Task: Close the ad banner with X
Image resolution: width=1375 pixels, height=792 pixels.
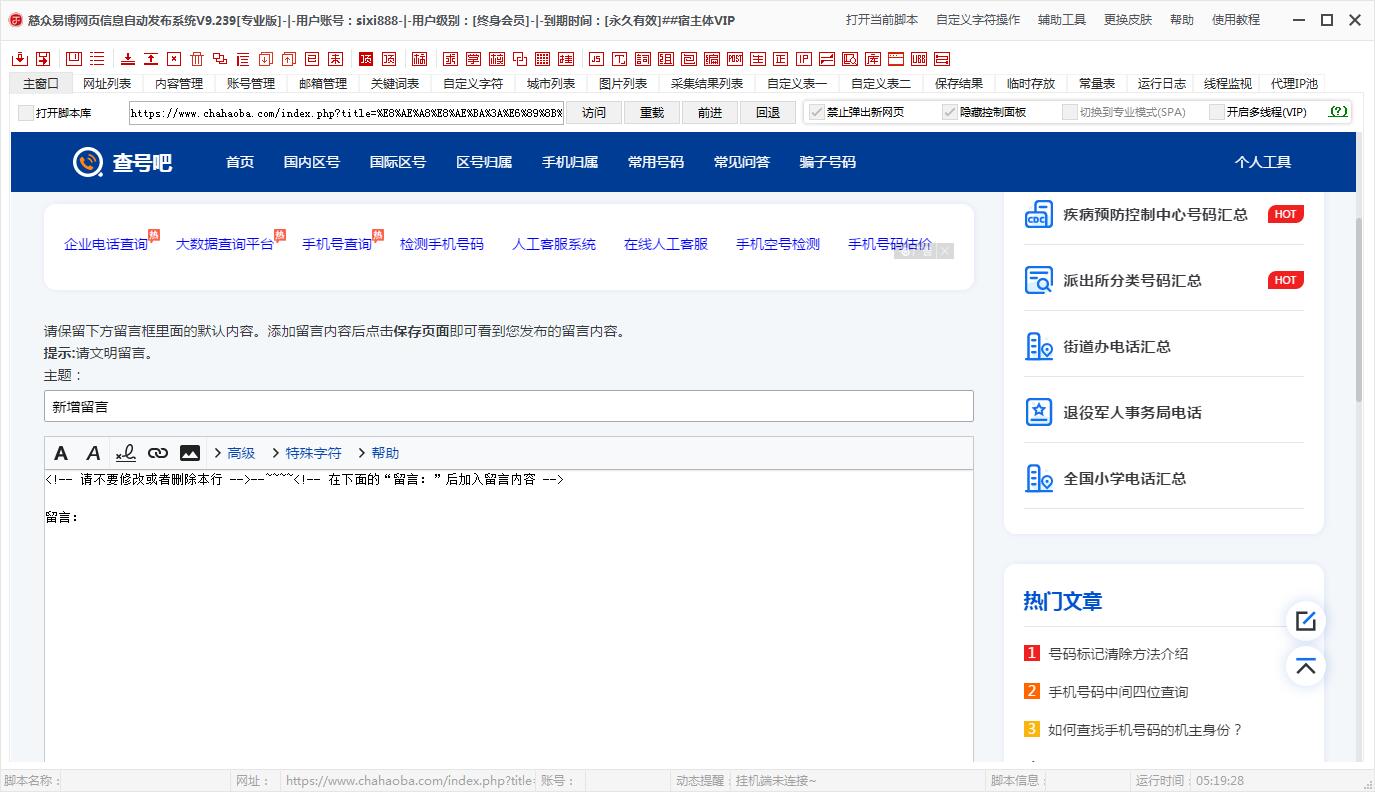Action: tap(945, 251)
